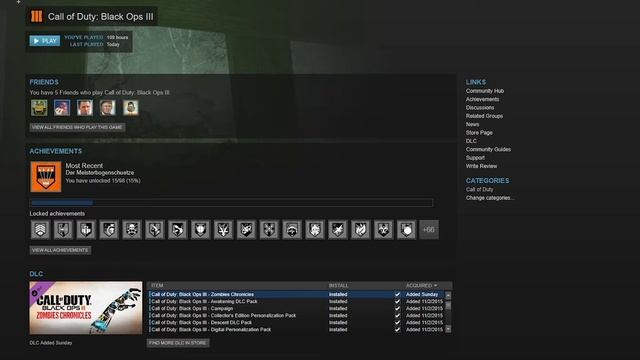
Task: Click the DLC list scrollbar thumb
Action: point(448,305)
